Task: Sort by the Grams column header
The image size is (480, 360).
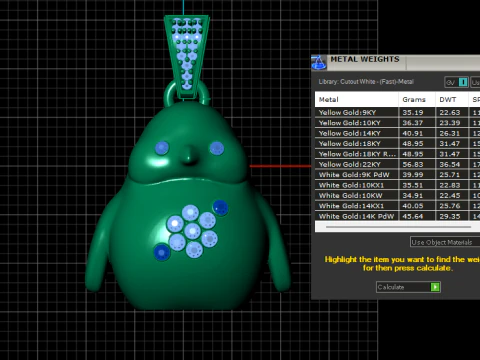Action: coord(417,99)
